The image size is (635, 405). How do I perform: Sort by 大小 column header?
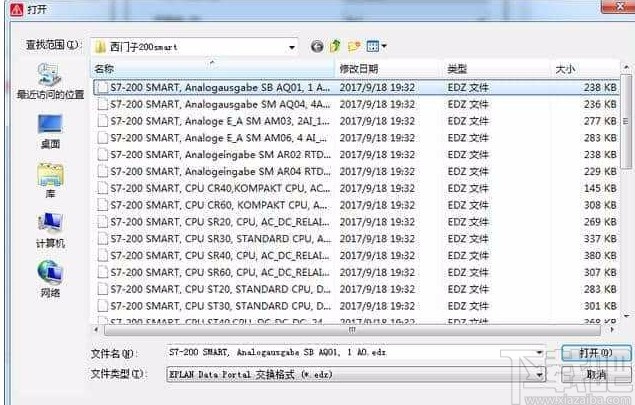(x=586, y=69)
